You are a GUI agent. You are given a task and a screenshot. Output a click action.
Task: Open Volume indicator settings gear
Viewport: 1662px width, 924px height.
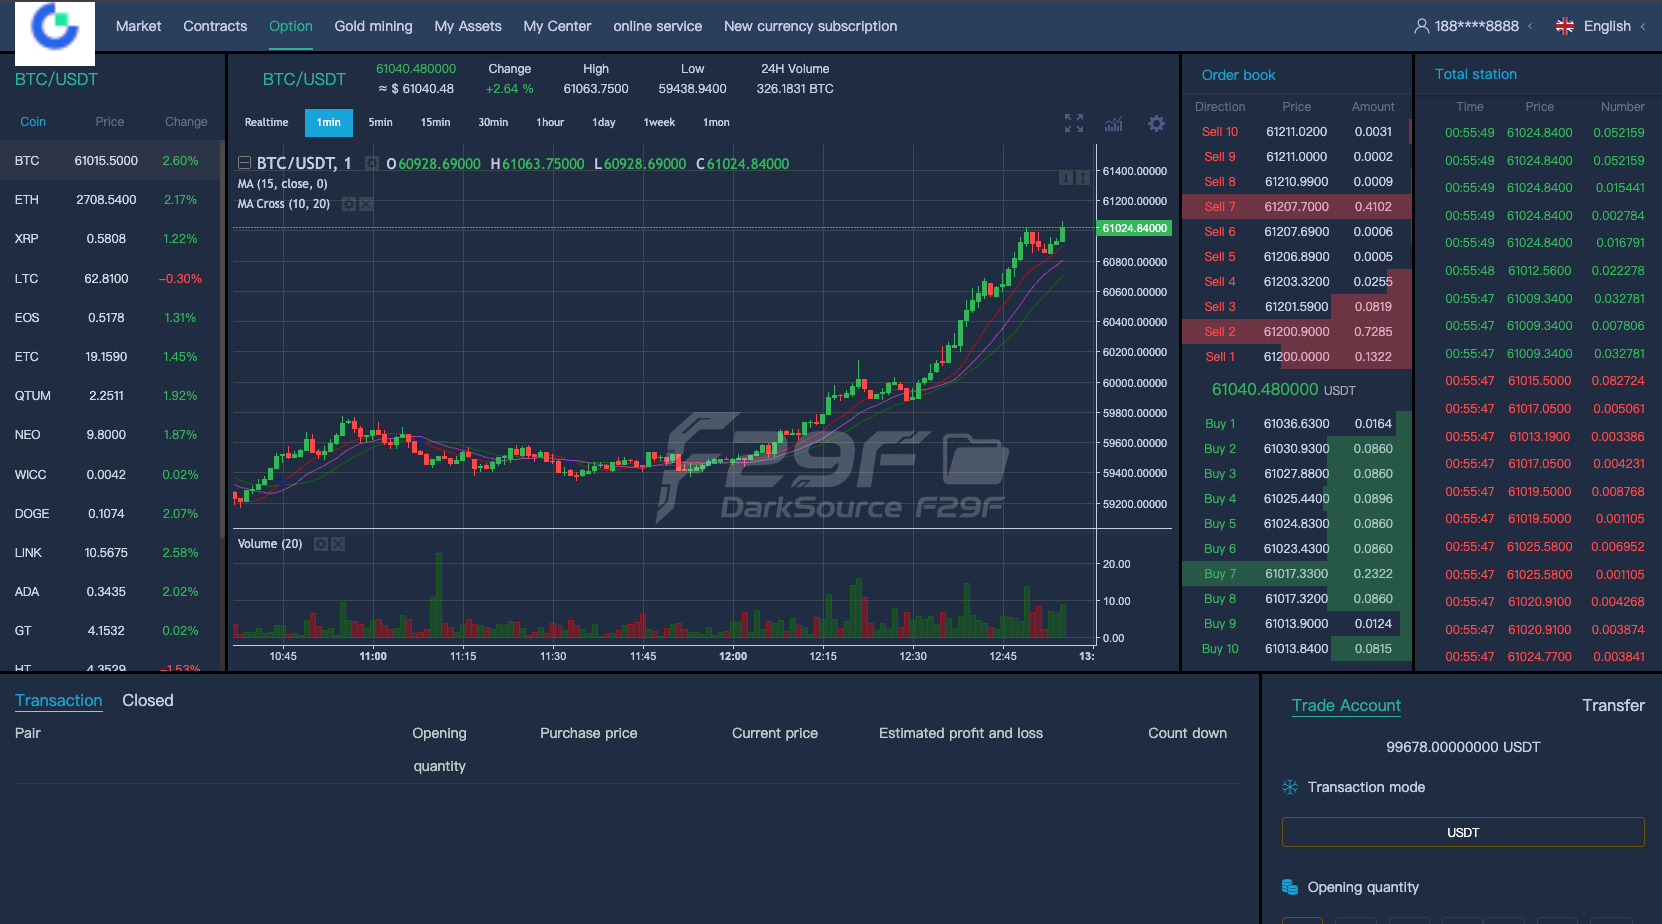coord(321,544)
